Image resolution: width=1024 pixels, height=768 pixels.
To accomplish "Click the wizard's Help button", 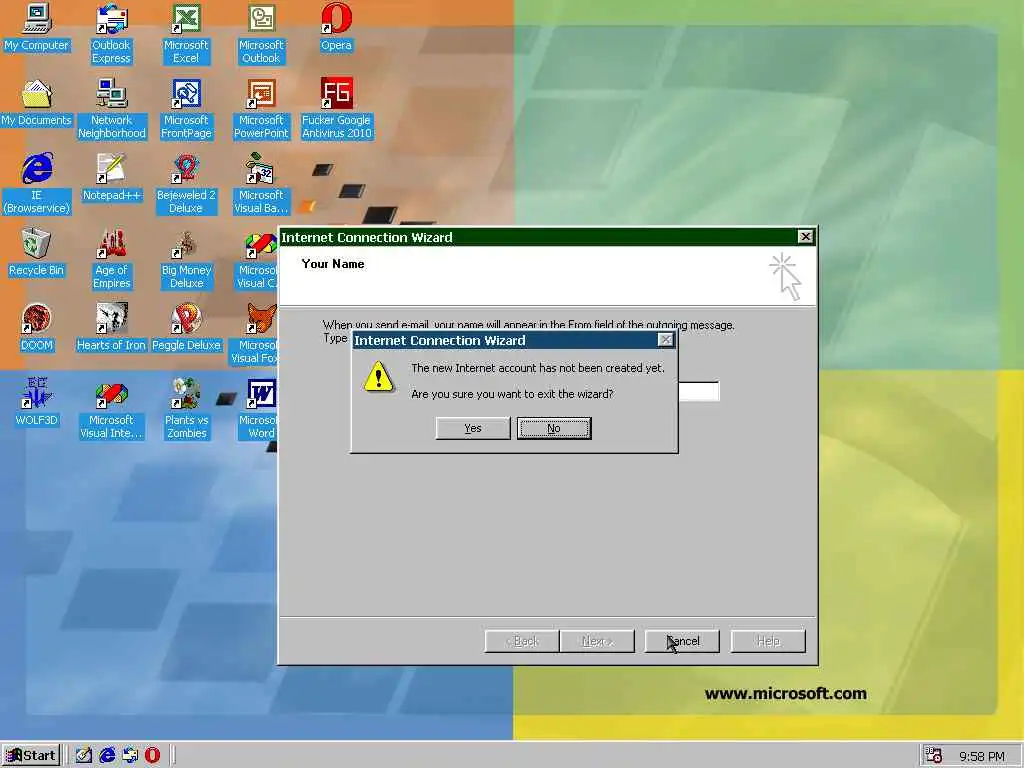I will point(768,641).
